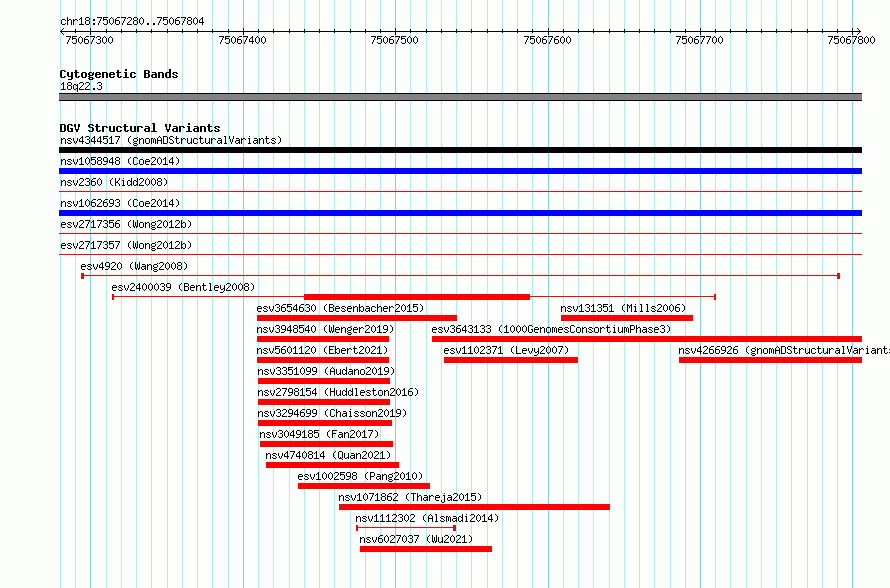Click the 18q22.3 band label

coord(81,86)
